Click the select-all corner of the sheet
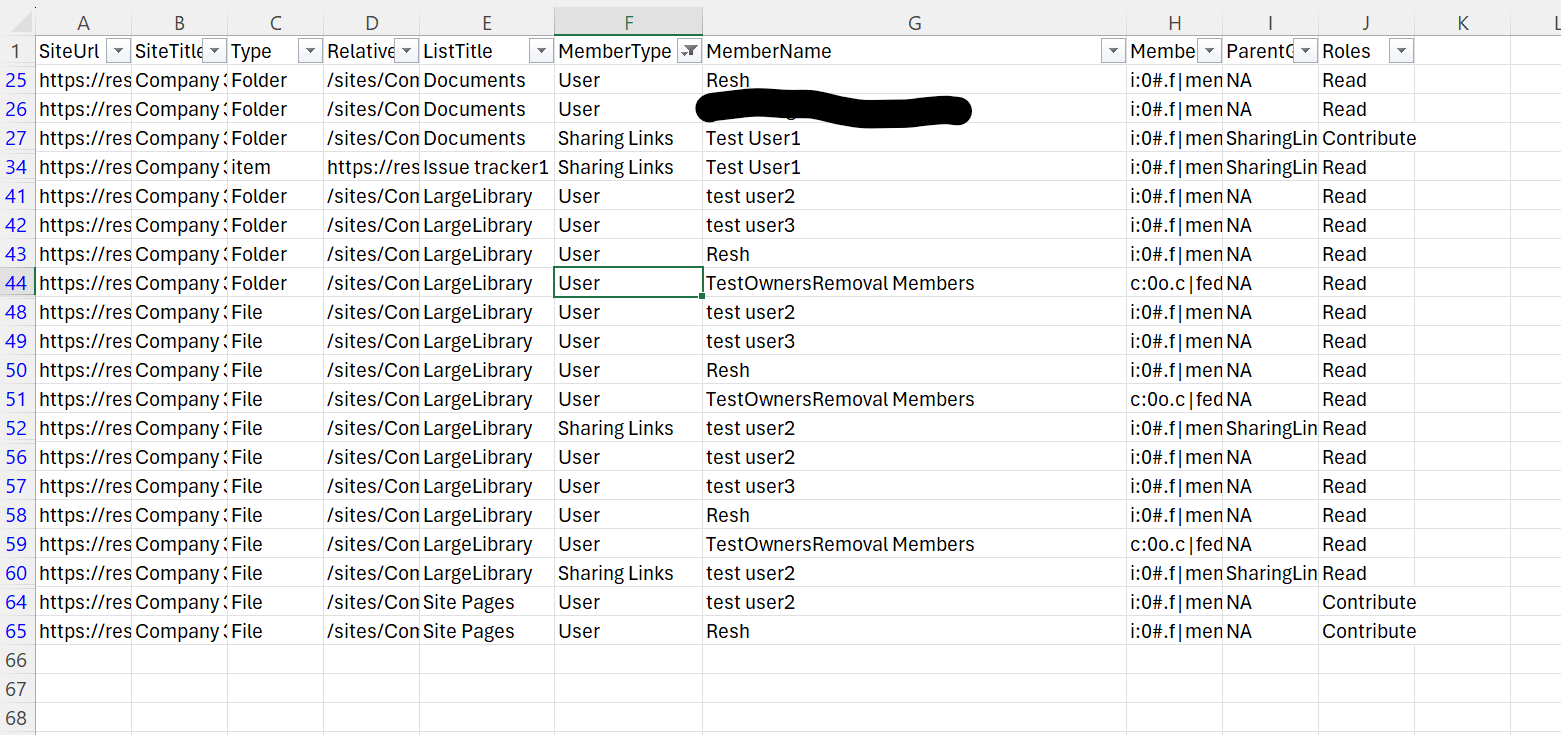1561x735 pixels. 18,22
